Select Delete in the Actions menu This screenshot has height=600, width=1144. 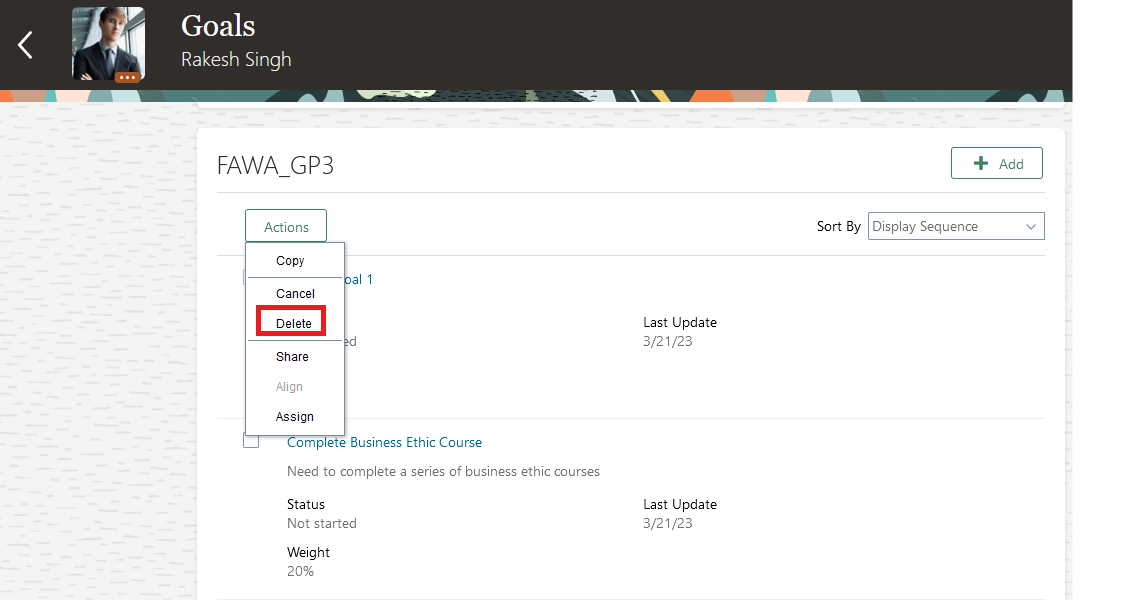tap(293, 323)
